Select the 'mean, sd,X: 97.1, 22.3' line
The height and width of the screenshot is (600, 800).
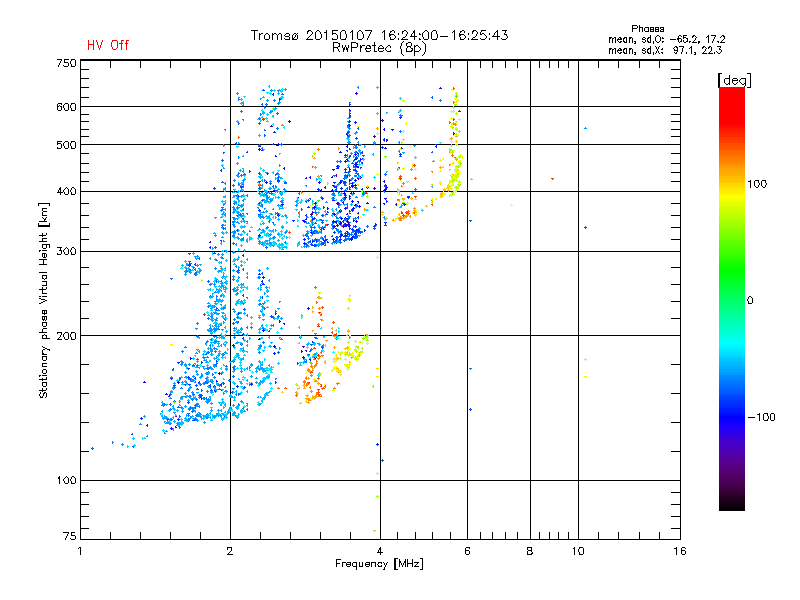665,50
